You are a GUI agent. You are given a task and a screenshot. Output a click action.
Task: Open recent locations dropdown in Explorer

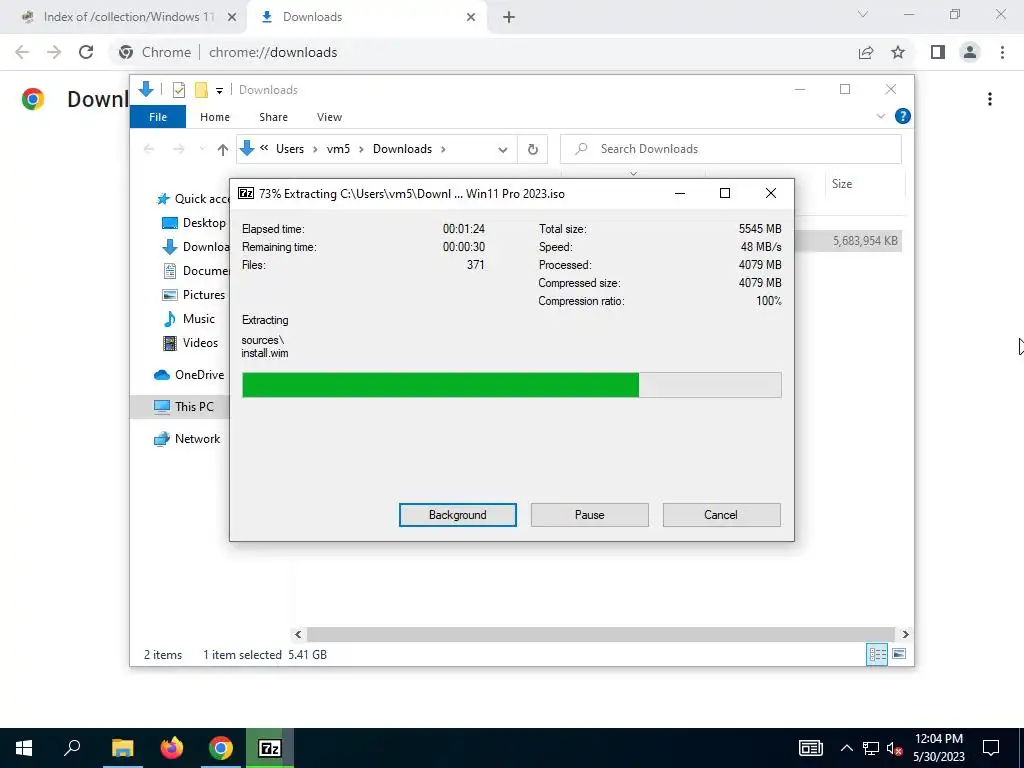point(202,150)
